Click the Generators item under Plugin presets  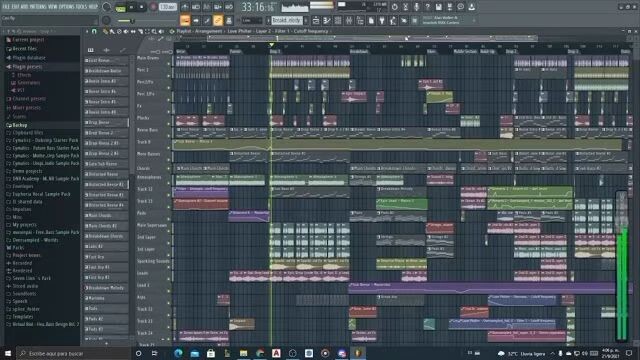tap(29, 83)
